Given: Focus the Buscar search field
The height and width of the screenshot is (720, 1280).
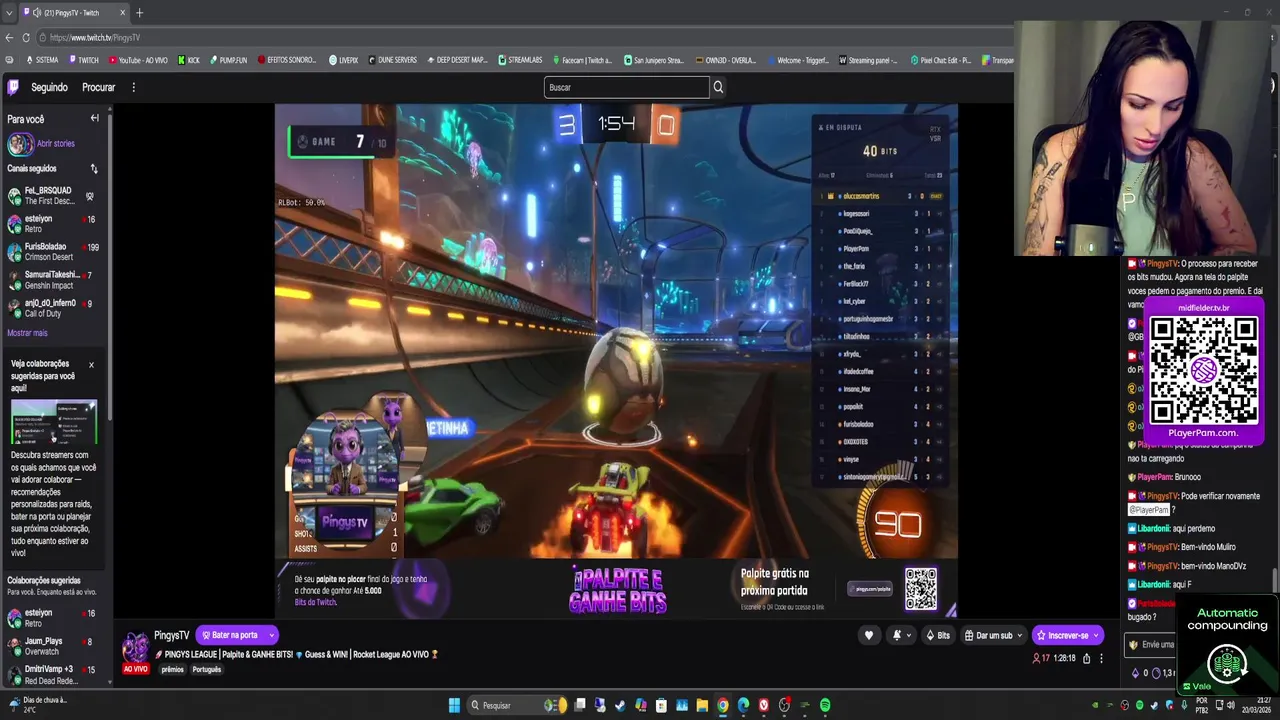Looking at the screenshot, I should [626, 87].
